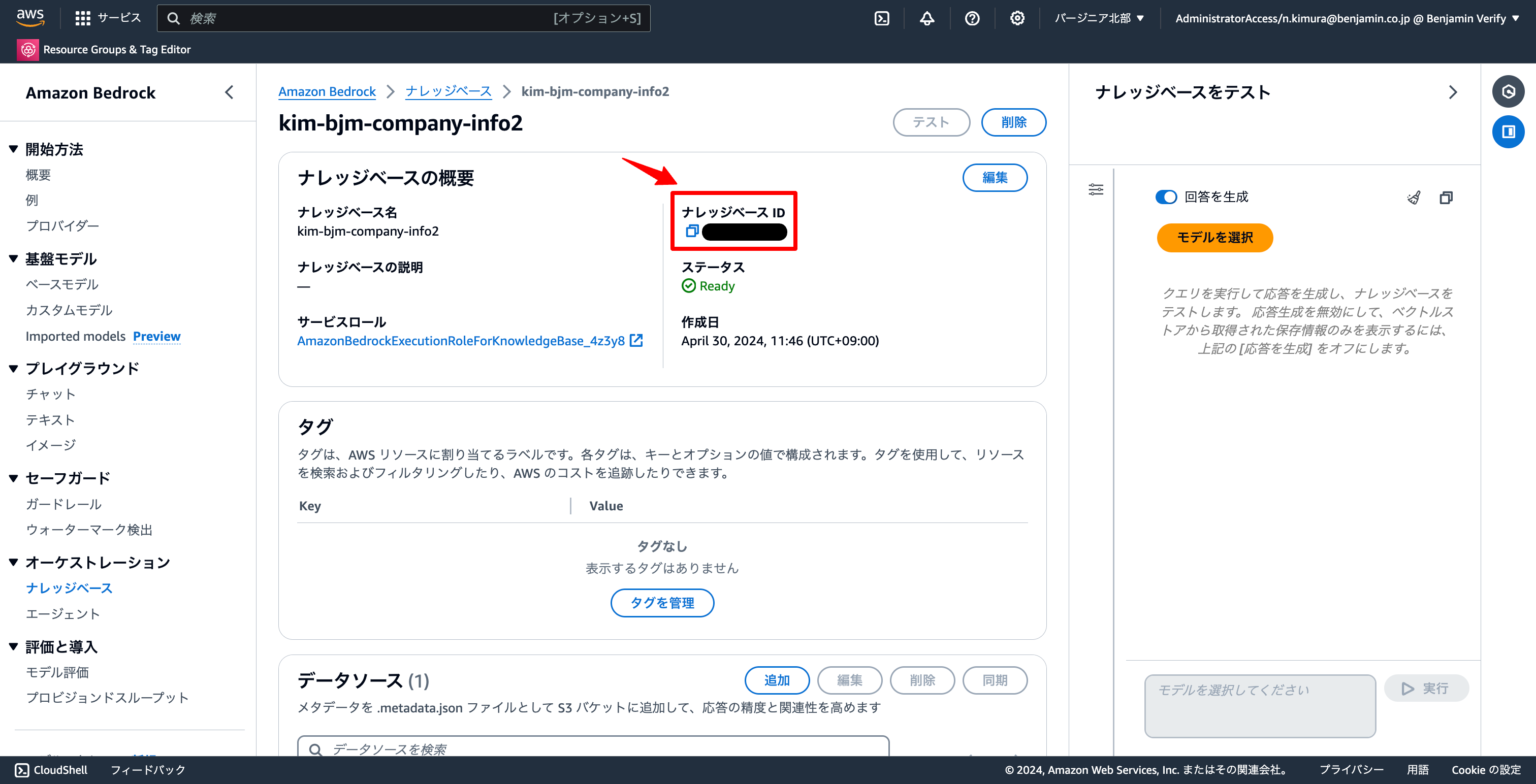The width and height of the screenshot is (1536, 784).
Task: Copy the knowledge base ID using the copy icon
Action: (691, 231)
